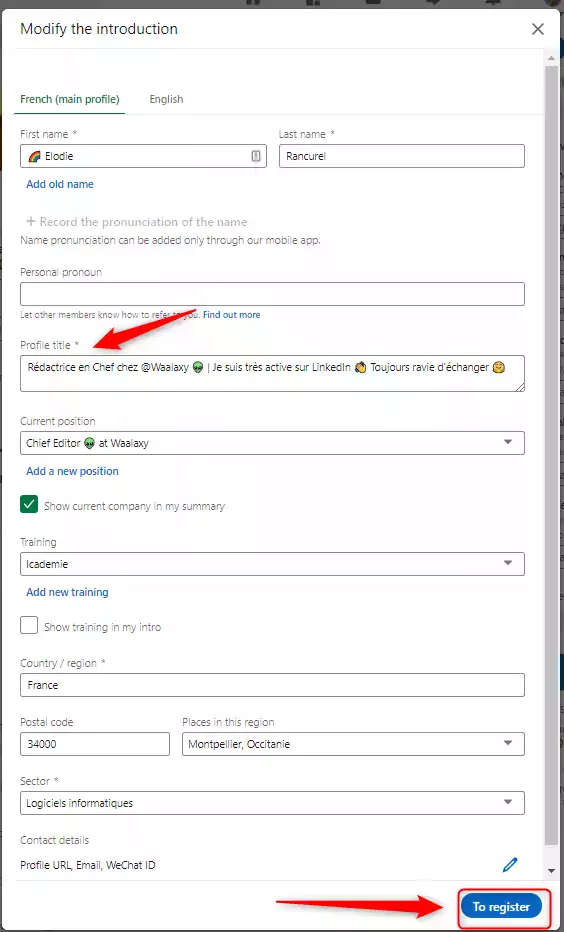Open the Add old name link

pyautogui.click(x=60, y=184)
